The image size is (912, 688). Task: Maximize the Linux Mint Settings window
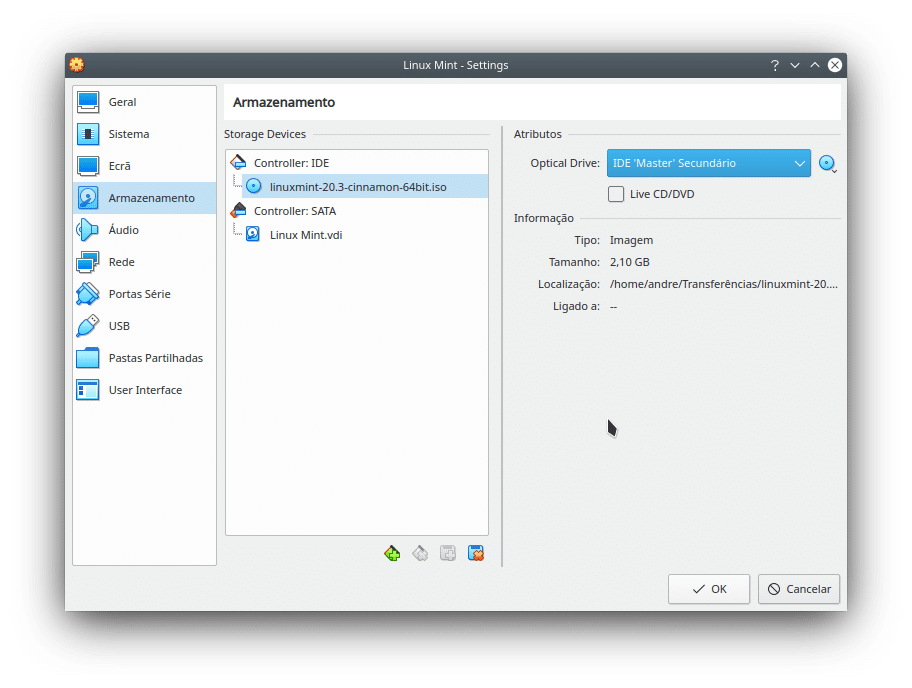(x=815, y=65)
